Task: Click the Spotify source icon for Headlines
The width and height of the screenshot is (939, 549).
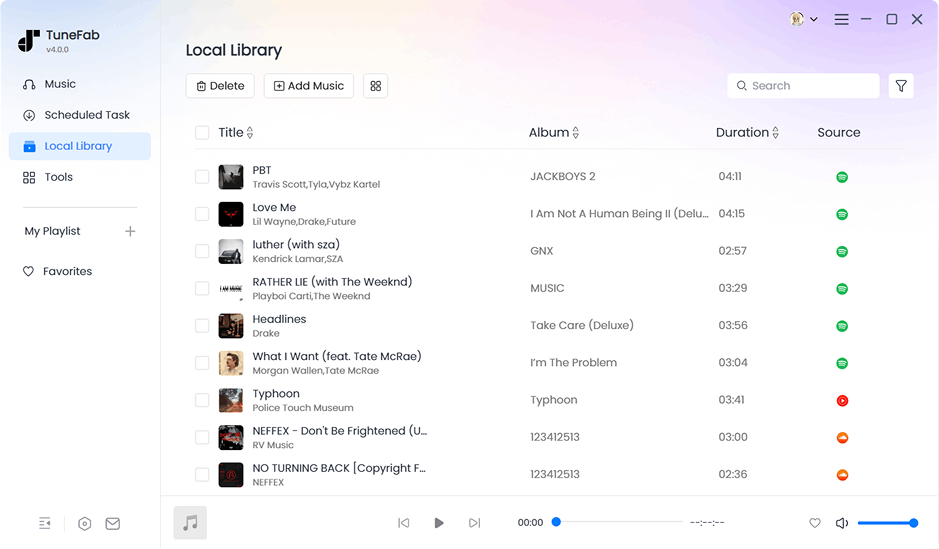Action: coord(842,326)
